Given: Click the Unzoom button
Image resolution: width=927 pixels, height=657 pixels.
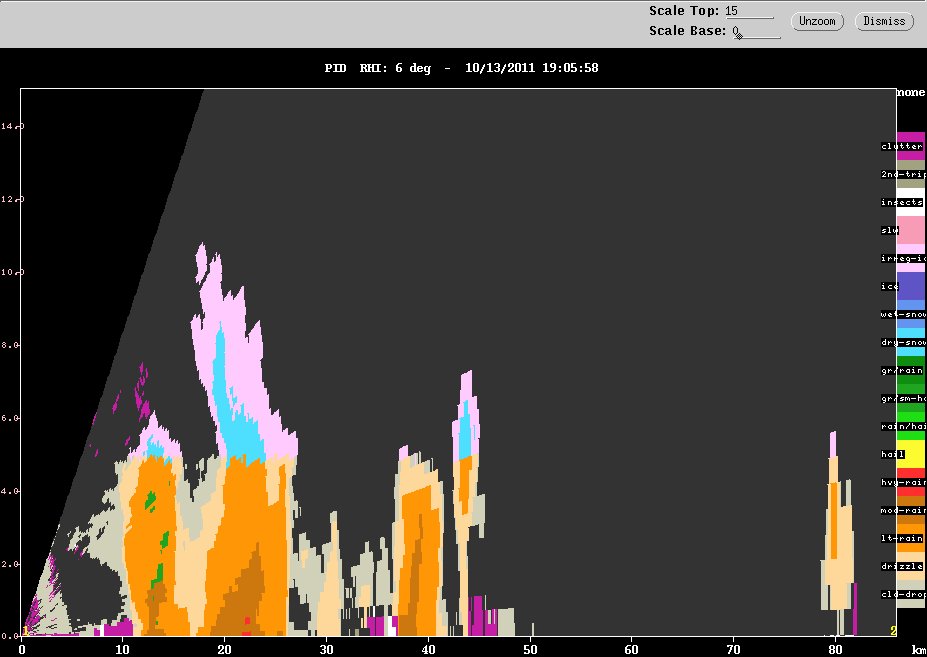Looking at the screenshot, I should pyautogui.click(x=817, y=21).
